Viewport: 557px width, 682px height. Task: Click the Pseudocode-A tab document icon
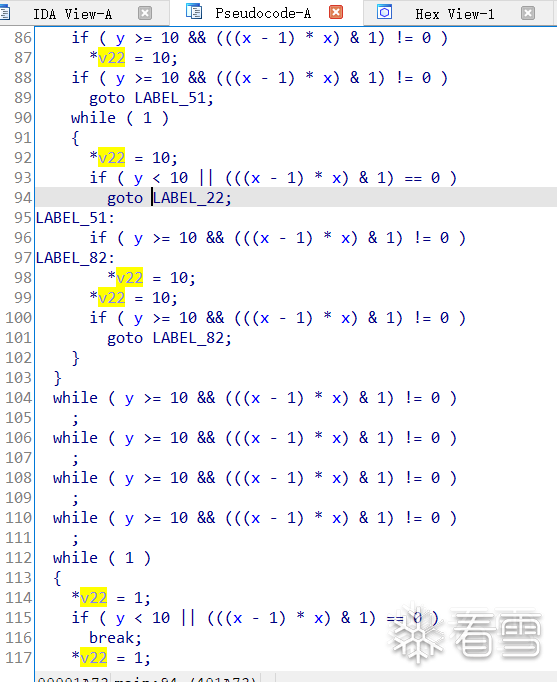[194, 11]
